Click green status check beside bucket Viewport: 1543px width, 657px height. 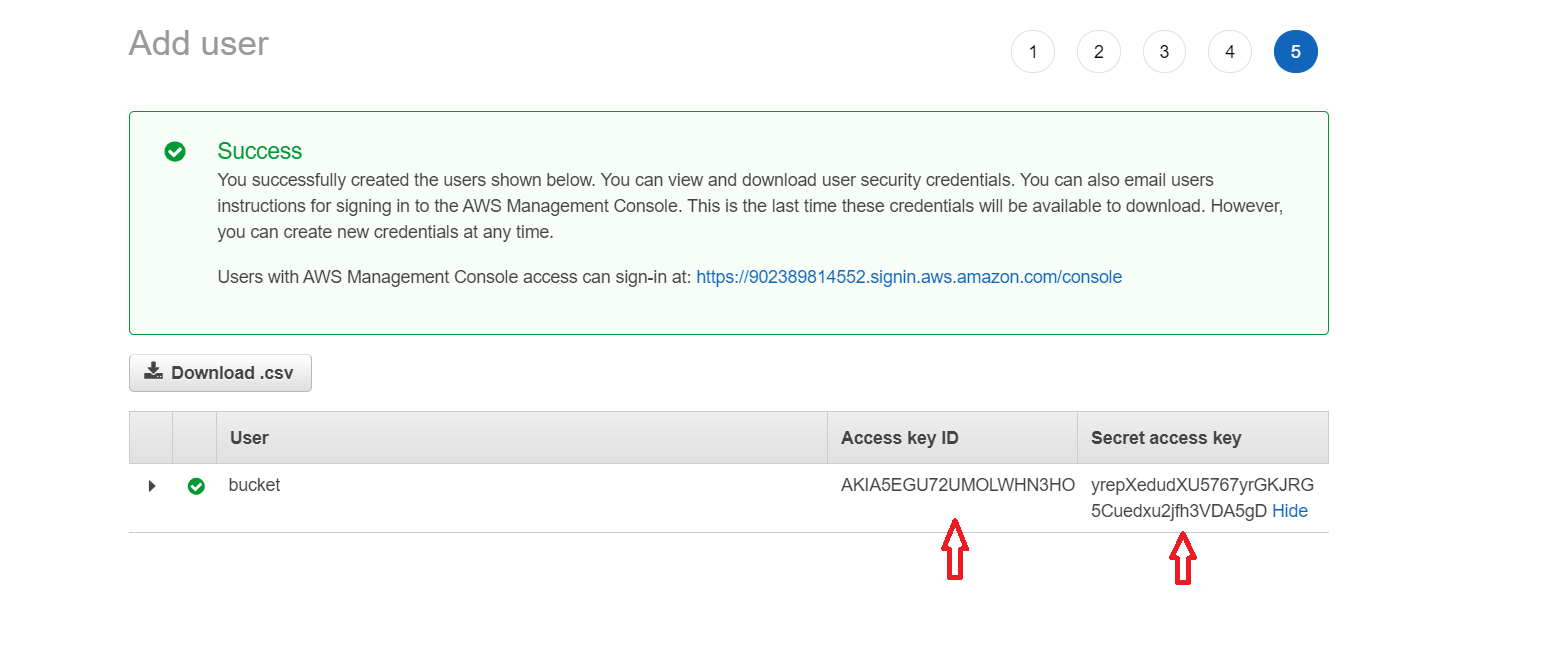click(196, 486)
